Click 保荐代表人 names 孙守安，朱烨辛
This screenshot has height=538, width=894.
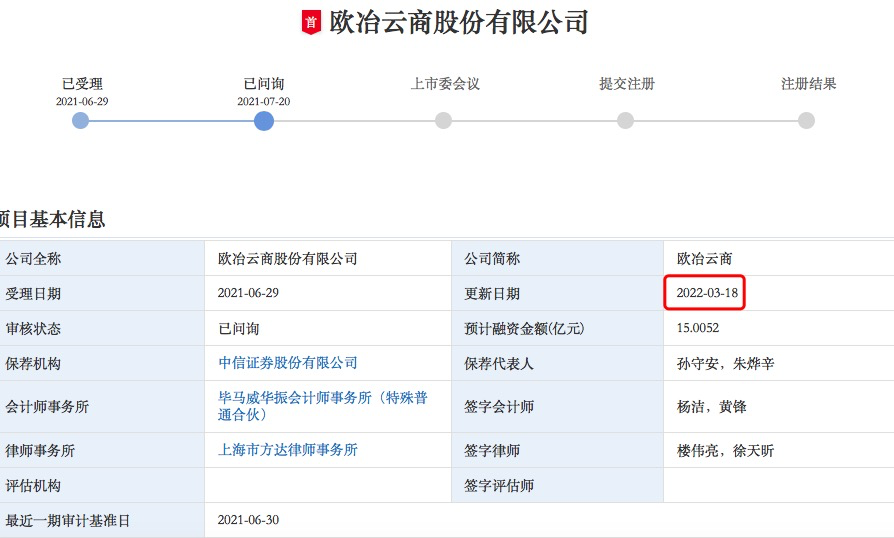tap(725, 364)
